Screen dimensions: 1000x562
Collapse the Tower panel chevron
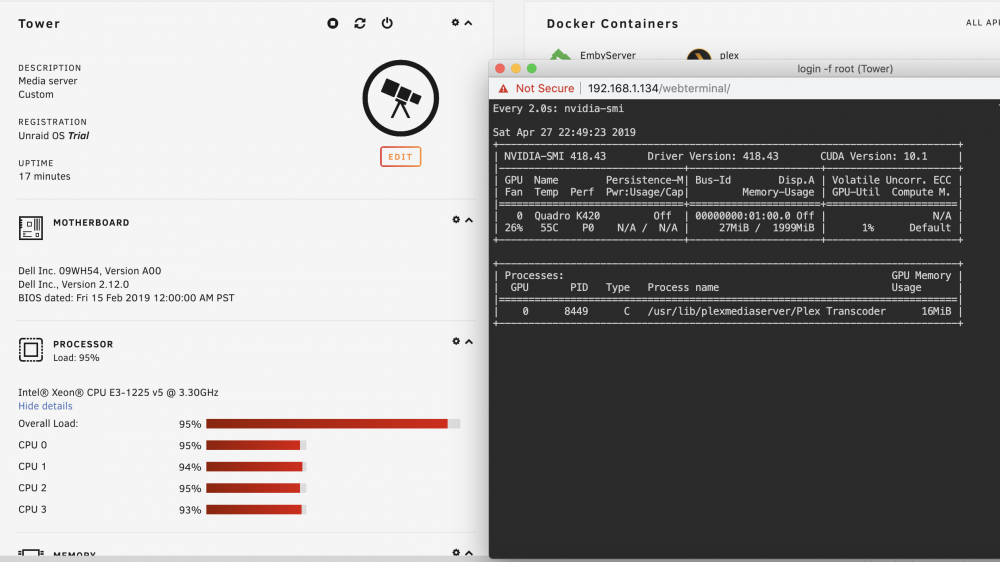coord(468,23)
